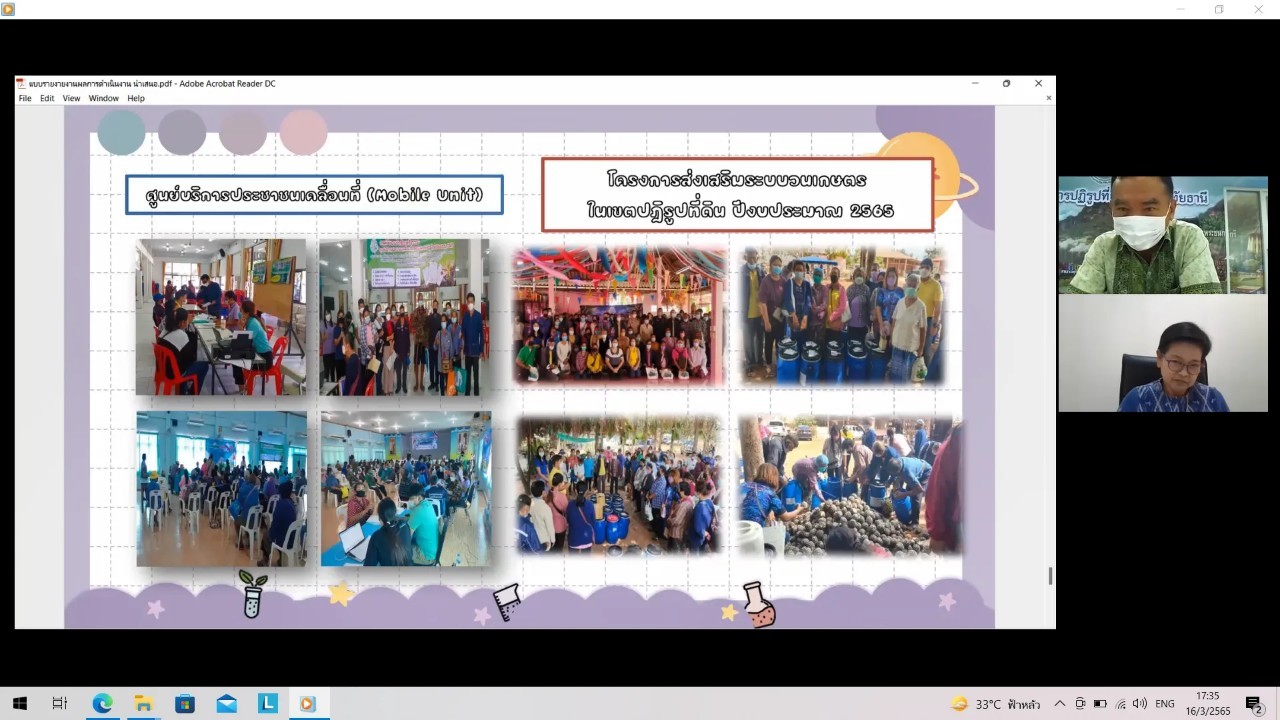Switch to the media player taskbar app
Screen dimensions: 1280x720
click(308, 704)
